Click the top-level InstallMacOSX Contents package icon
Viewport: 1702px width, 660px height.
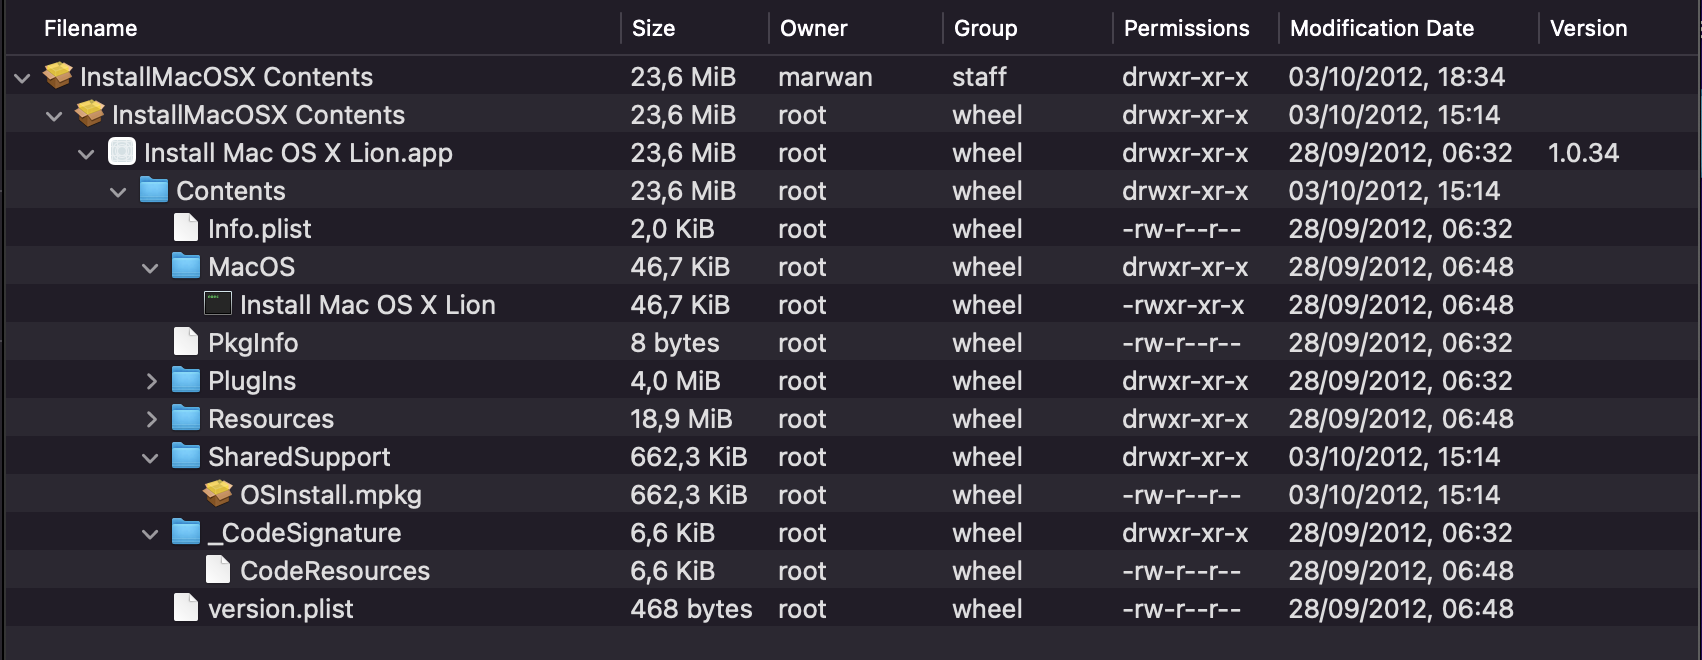pyautogui.click(x=58, y=76)
